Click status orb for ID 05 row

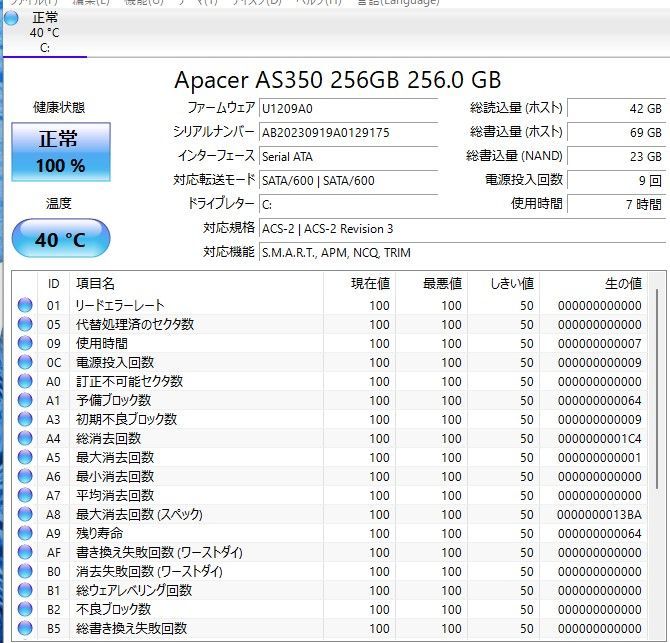(x=25, y=324)
